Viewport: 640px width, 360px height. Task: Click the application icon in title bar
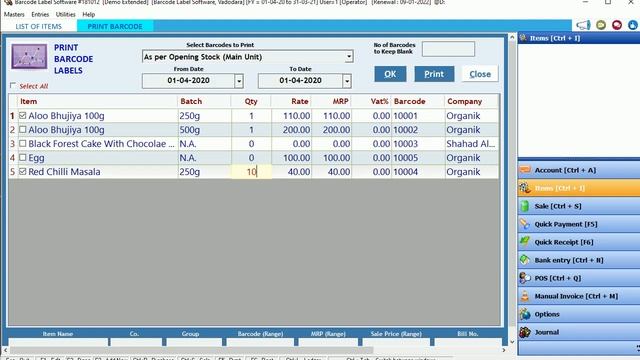point(8,2)
